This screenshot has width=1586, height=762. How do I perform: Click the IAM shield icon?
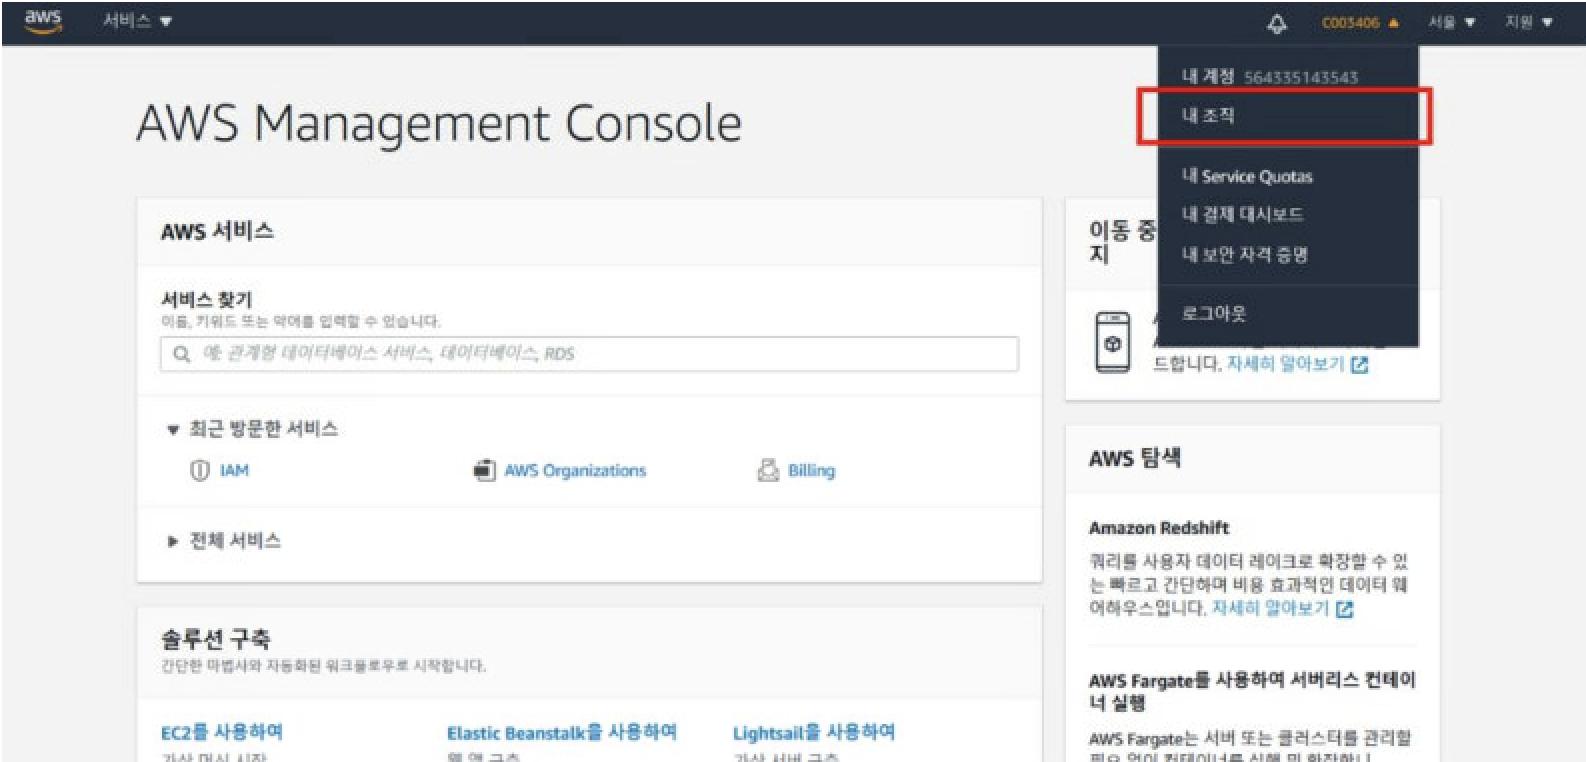click(x=199, y=470)
